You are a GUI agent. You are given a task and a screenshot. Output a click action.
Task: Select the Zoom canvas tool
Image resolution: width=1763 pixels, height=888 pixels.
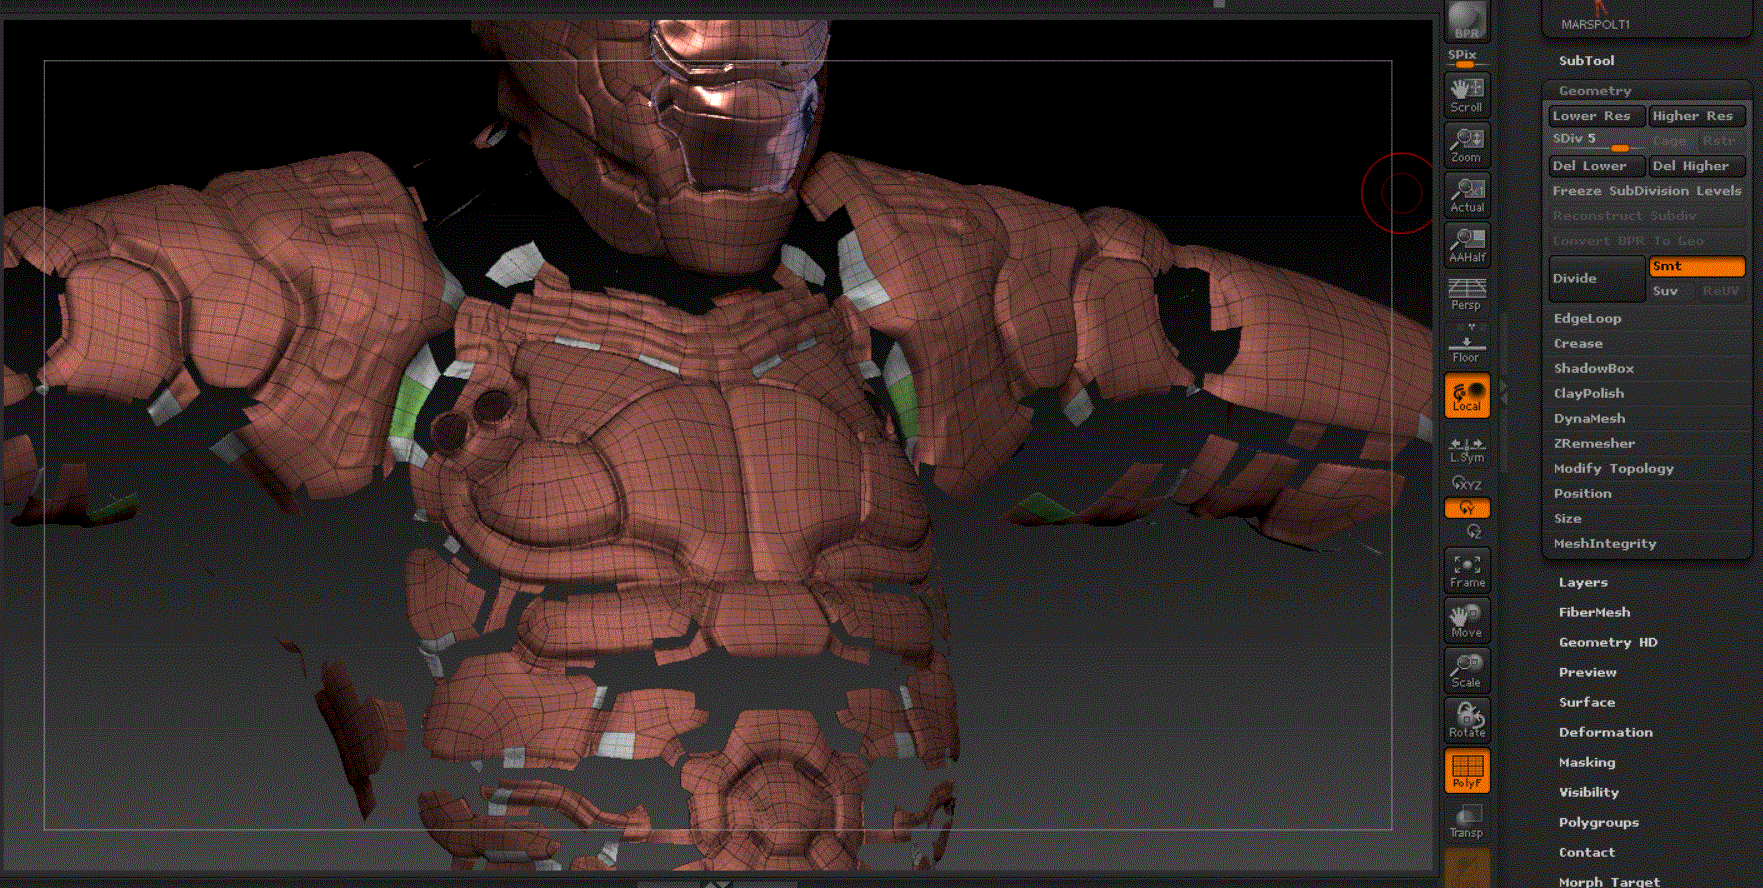(1467, 145)
